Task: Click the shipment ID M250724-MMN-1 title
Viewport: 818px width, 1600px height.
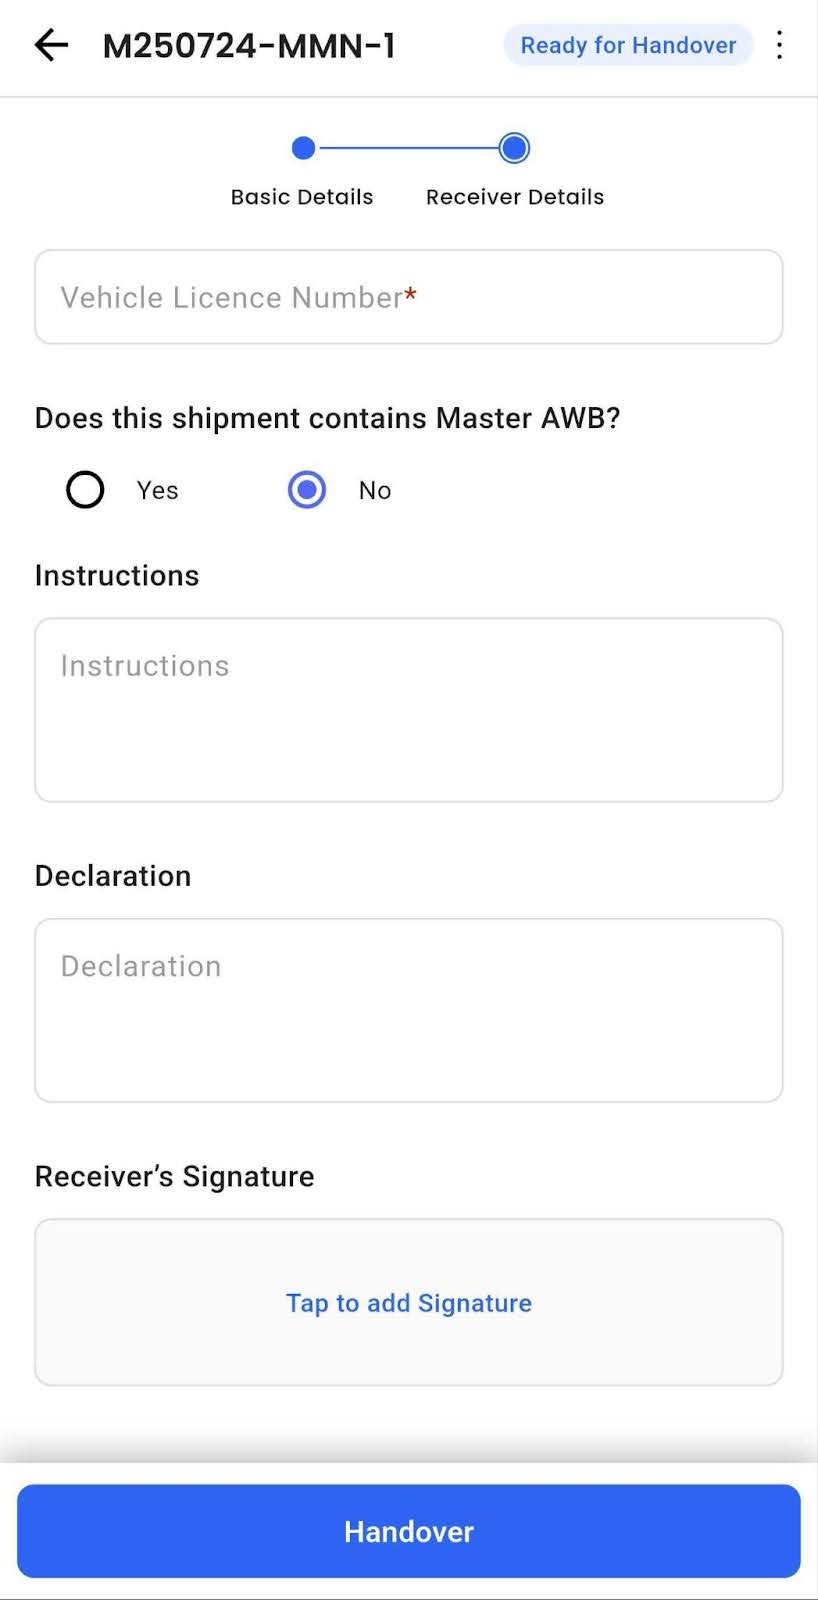Action: [x=249, y=45]
